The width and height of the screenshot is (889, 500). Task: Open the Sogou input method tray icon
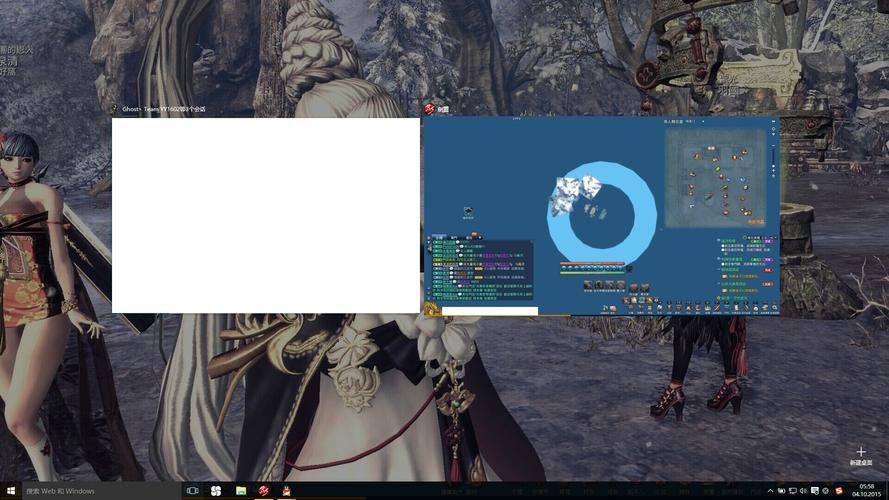839,491
